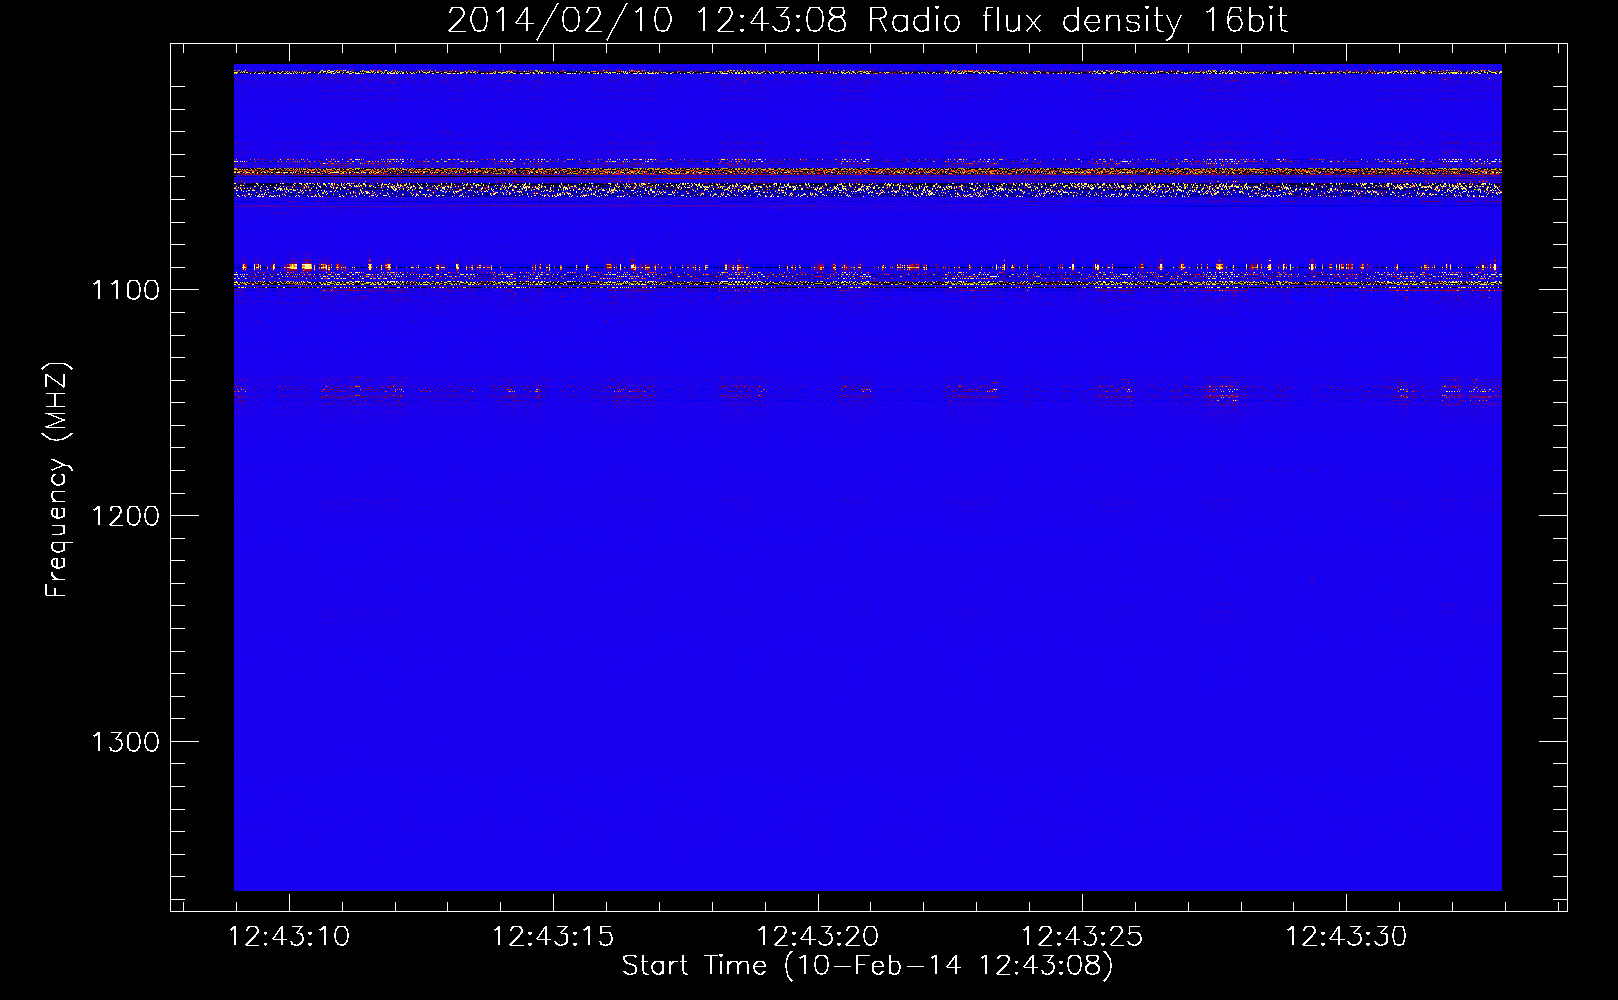Click the 1300 frequency tick label
Viewport: 1618px width, 1000px height.
[125, 742]
